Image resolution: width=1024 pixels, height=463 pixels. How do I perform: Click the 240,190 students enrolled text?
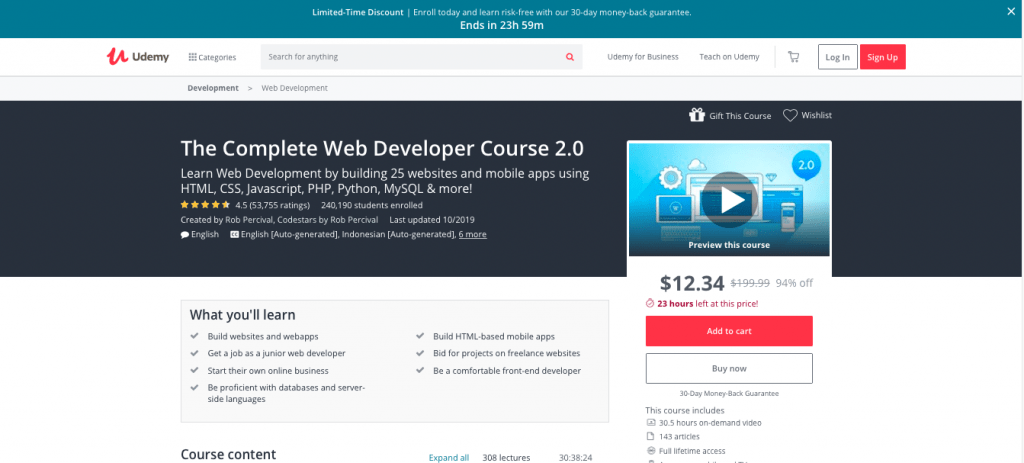click(x=372, y=205)
